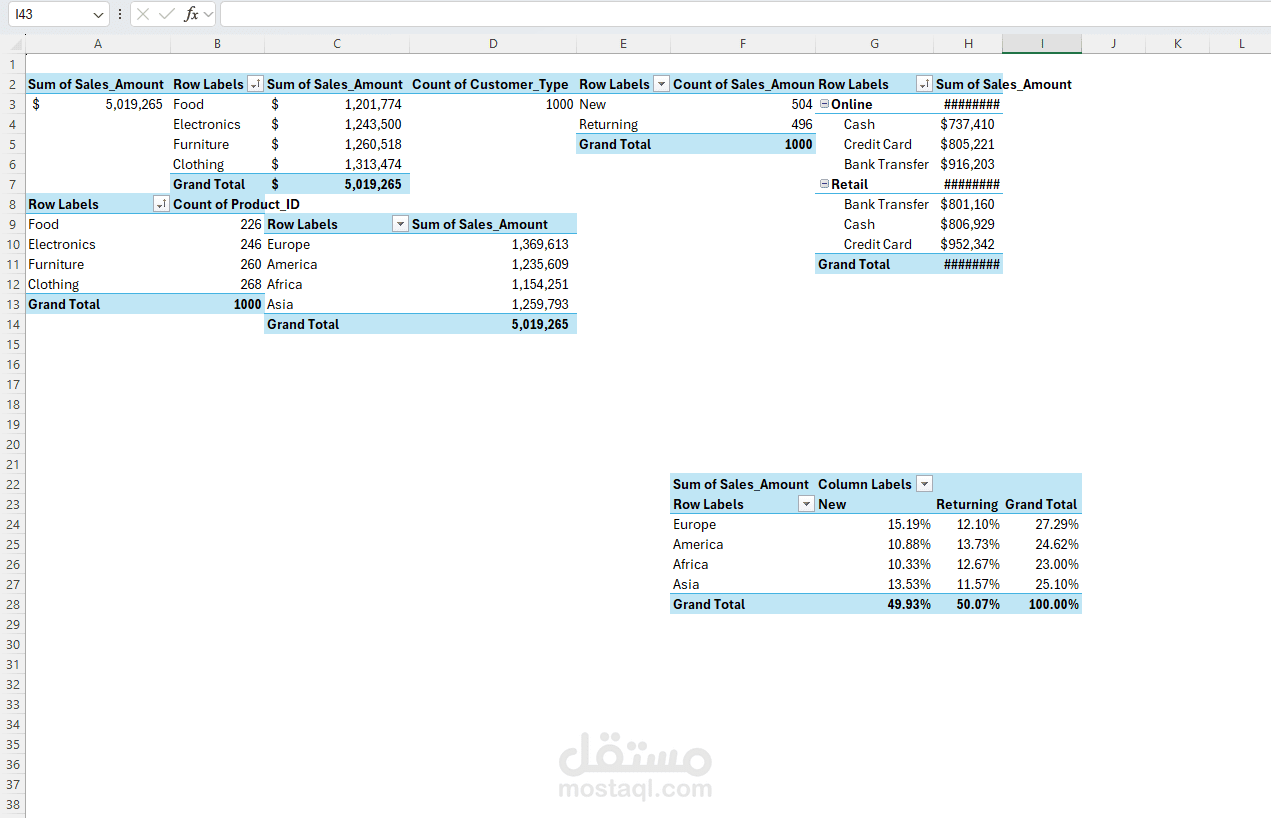1271x818 pixels.
Task: Collapse the Retail group in pivot table
Action: pyautogui.click(x=824, y=184)
